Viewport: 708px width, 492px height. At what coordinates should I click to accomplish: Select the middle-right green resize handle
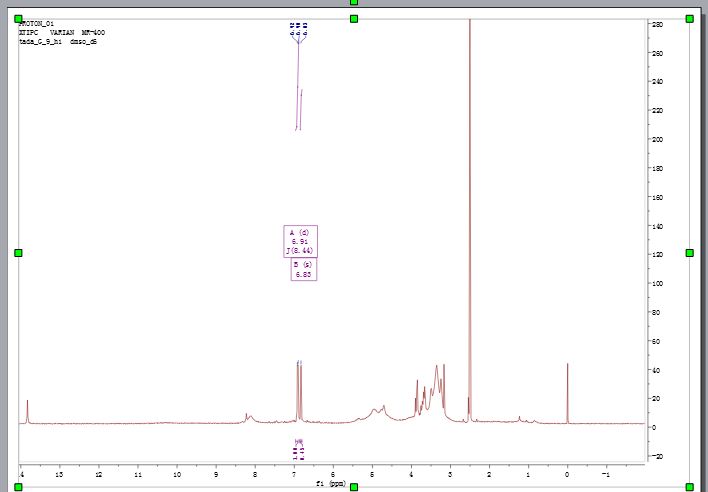689,253
